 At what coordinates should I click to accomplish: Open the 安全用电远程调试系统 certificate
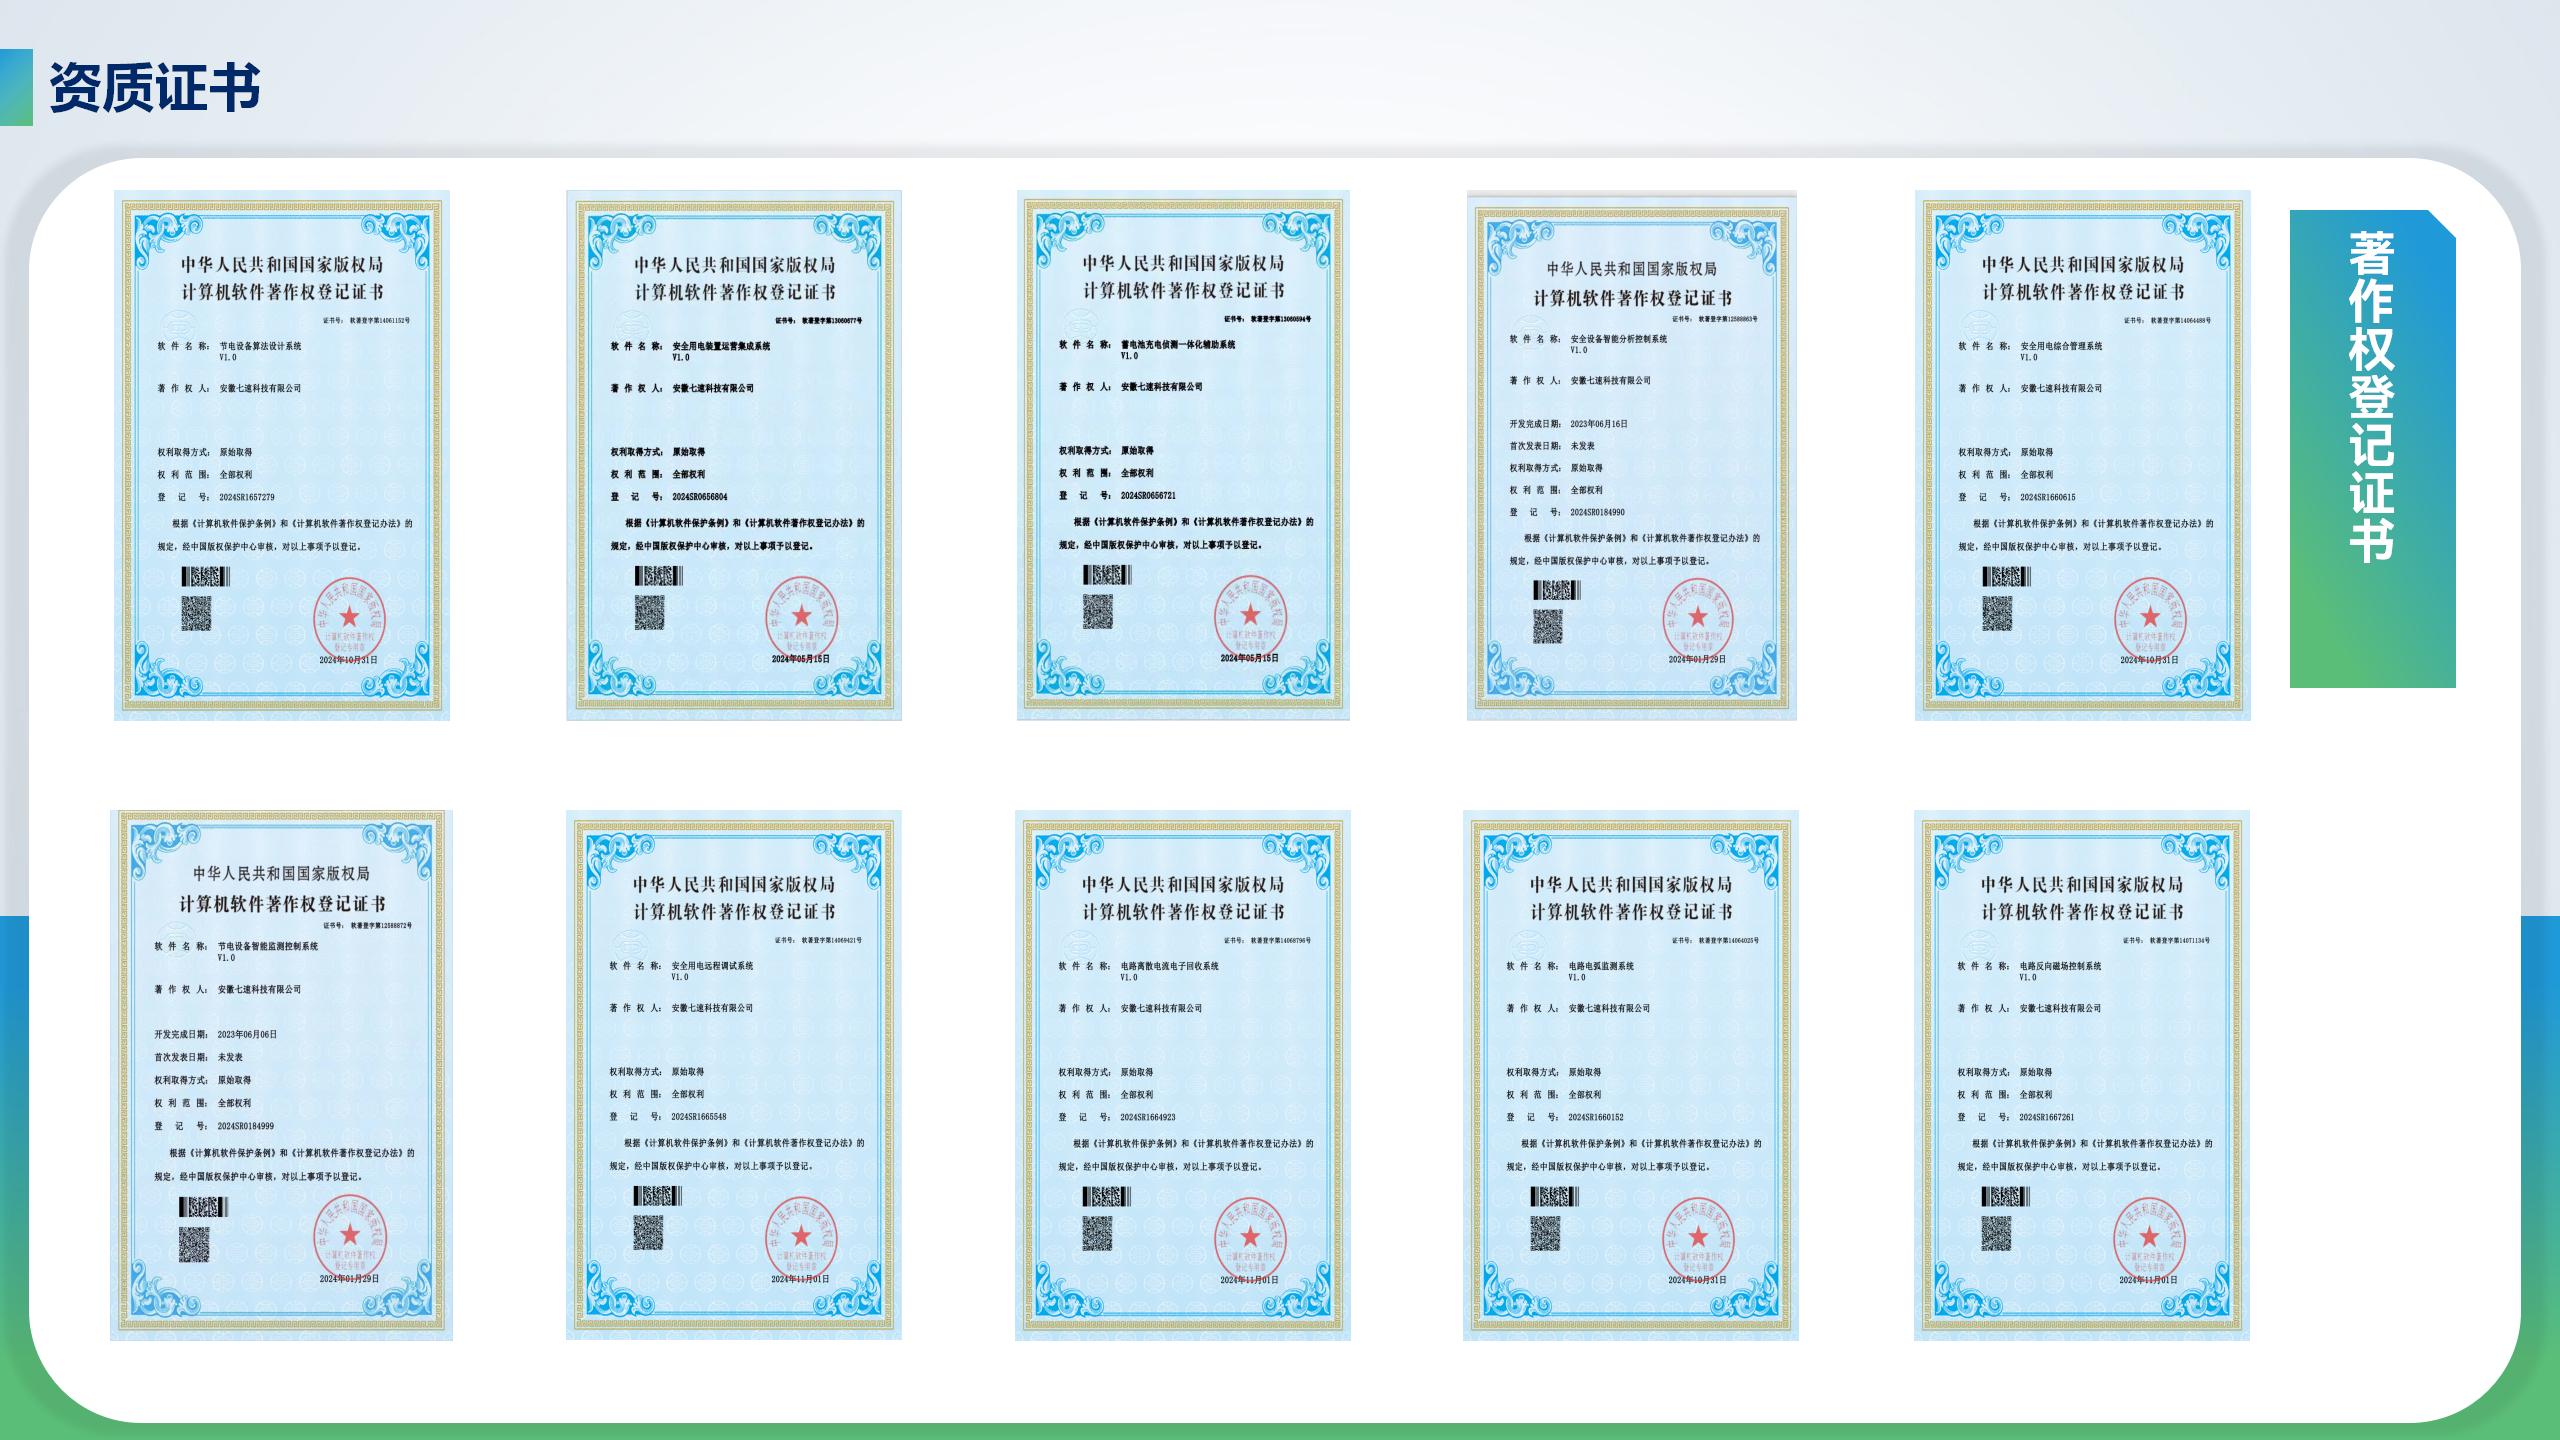click(x=733, y=1075)
